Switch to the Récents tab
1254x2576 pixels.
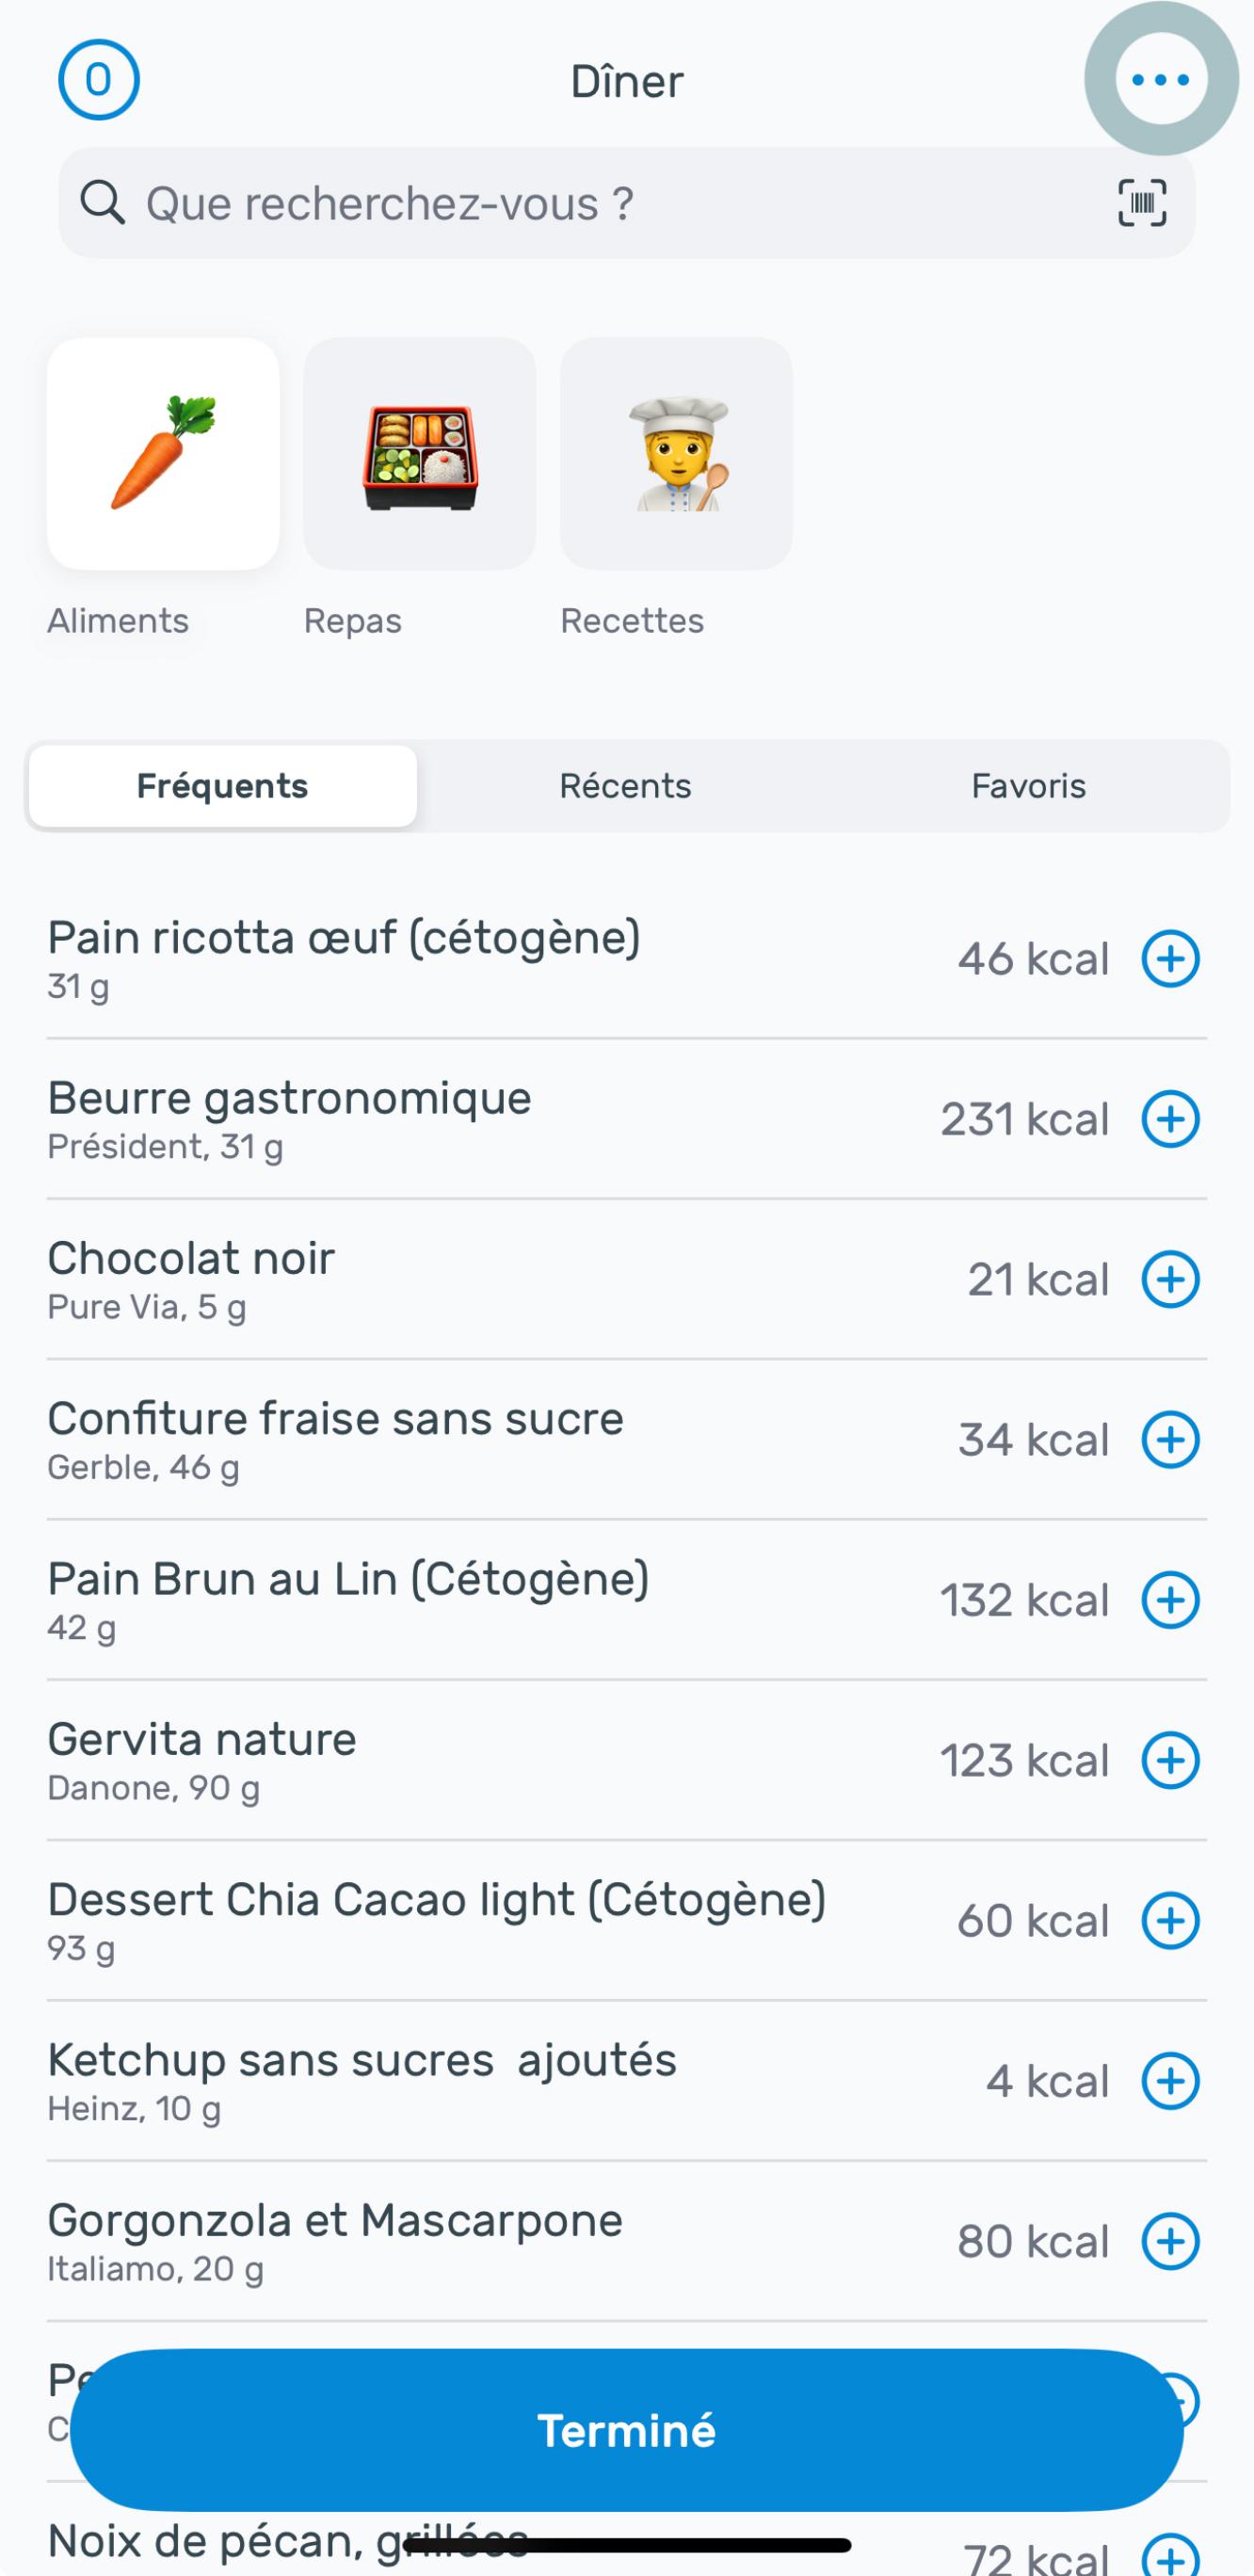coord(625,786)
